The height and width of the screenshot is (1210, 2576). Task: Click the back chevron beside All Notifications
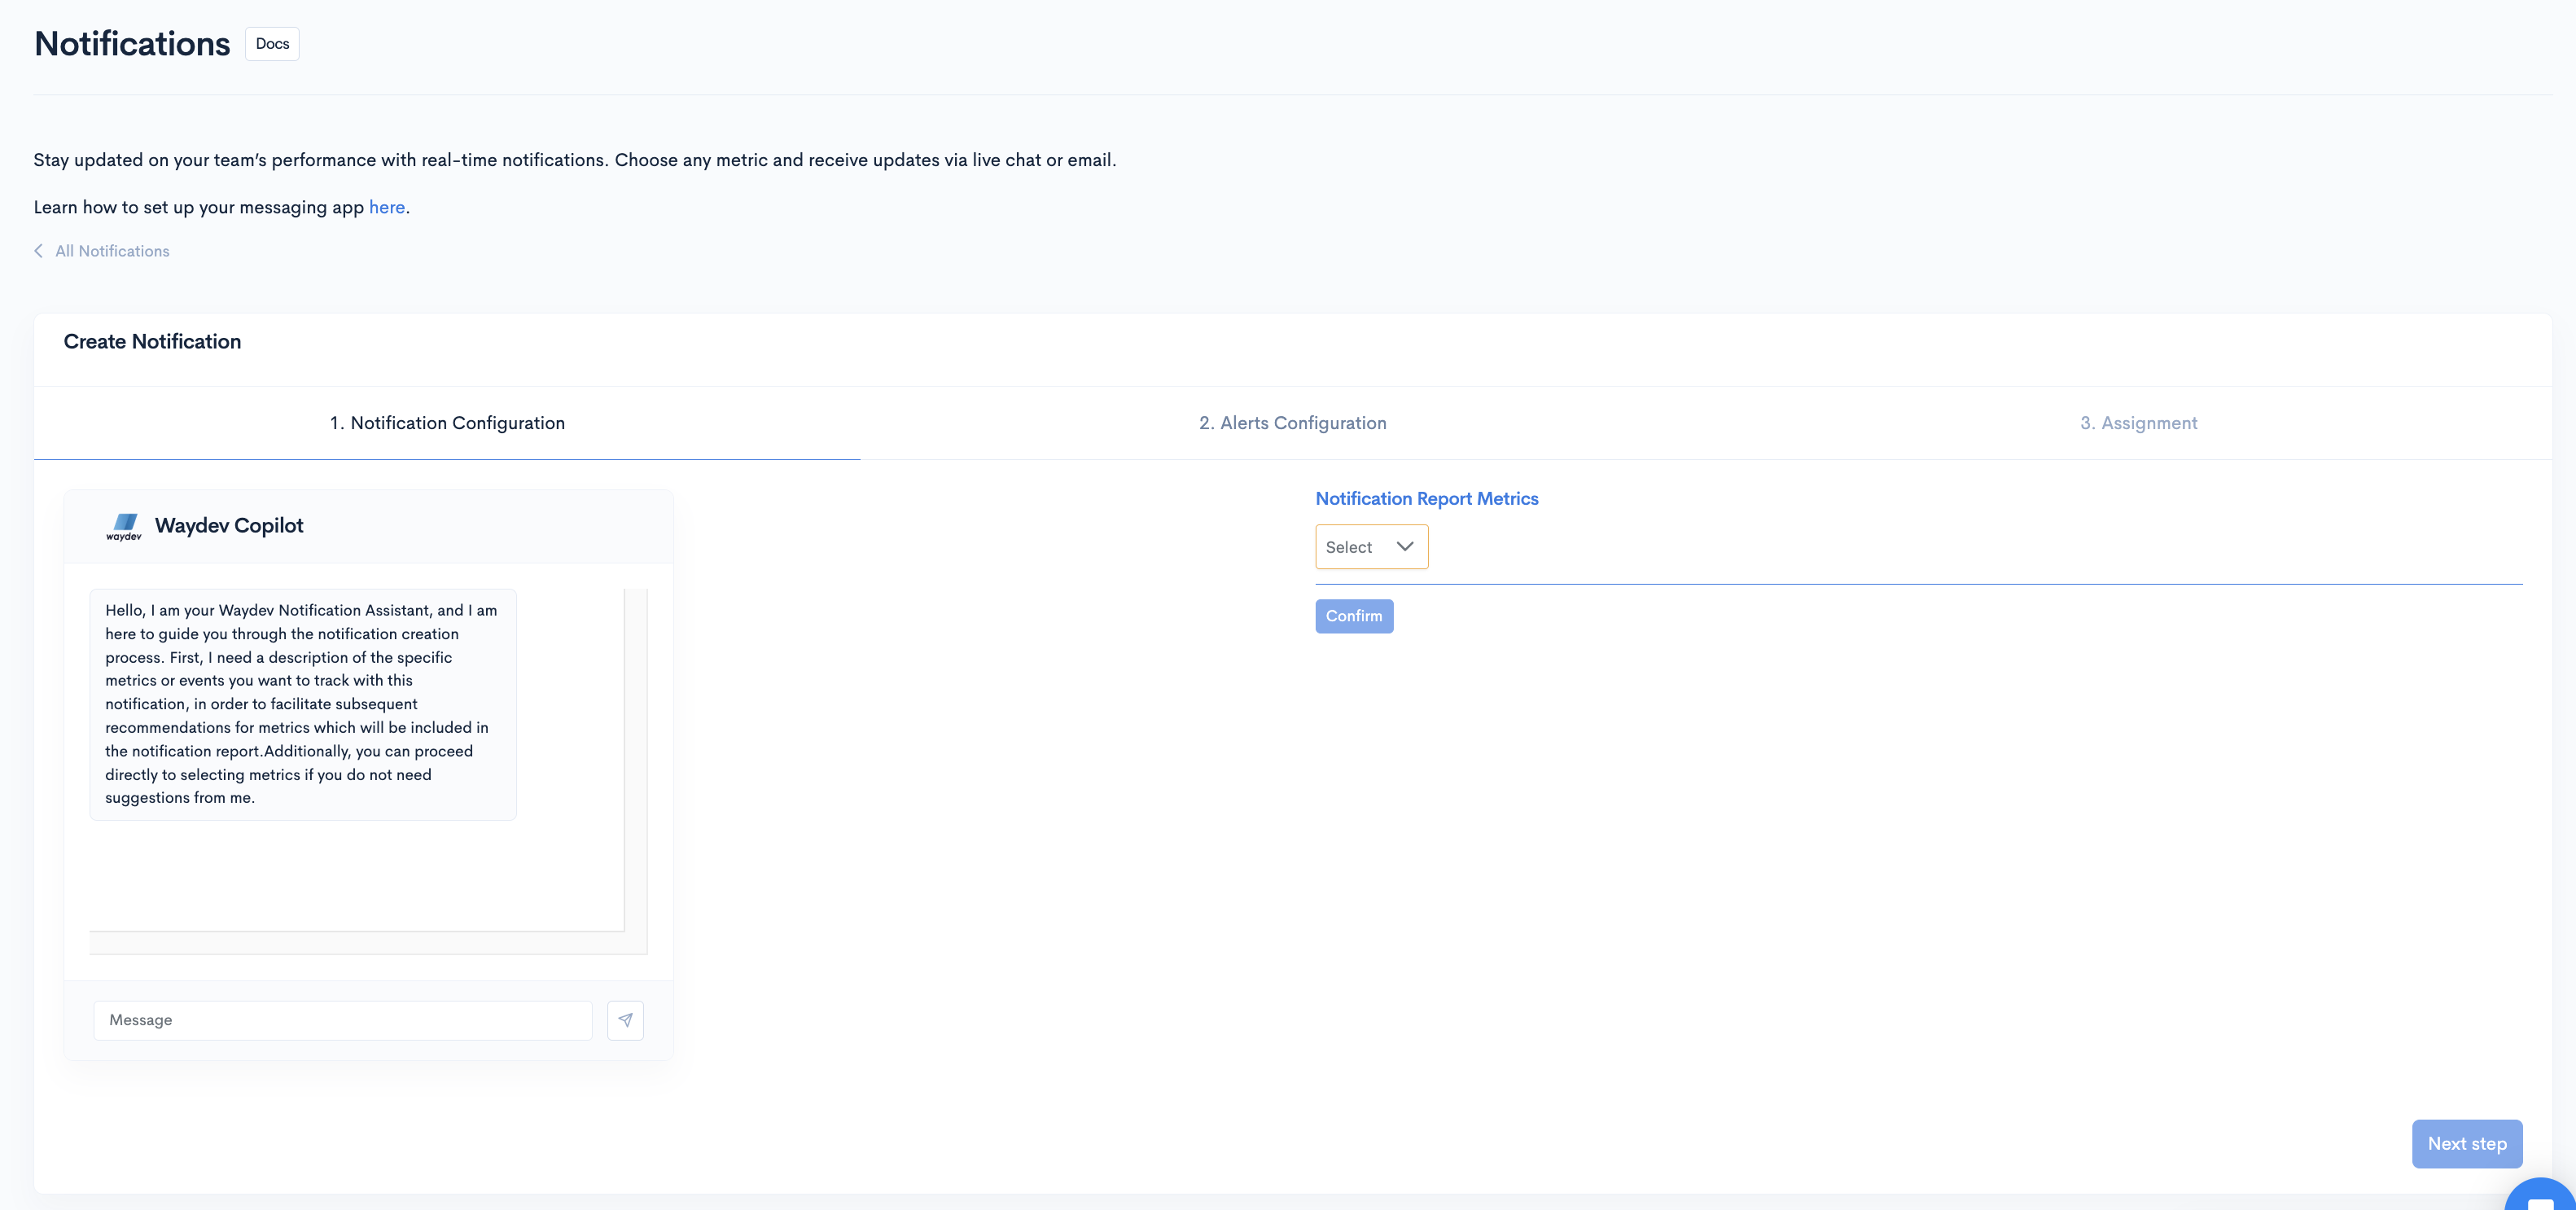coord(39,251)
